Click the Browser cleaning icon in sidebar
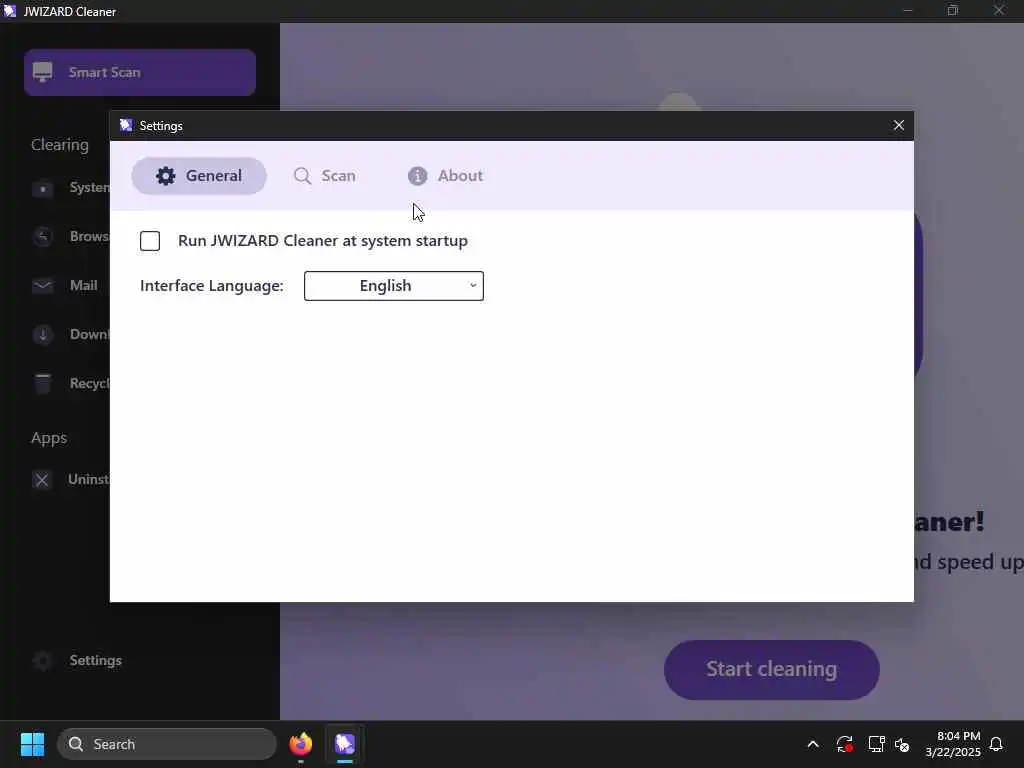Screen dimensions: 1024x768 [43, 236]
